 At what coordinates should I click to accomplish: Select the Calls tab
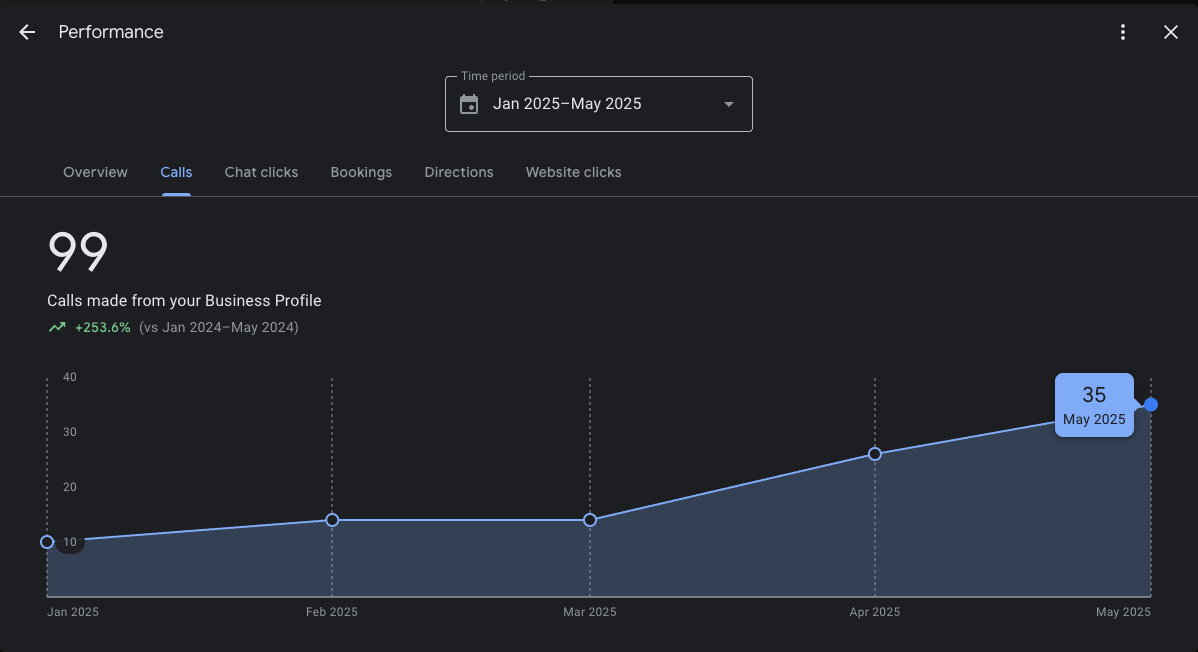point(176,173)
